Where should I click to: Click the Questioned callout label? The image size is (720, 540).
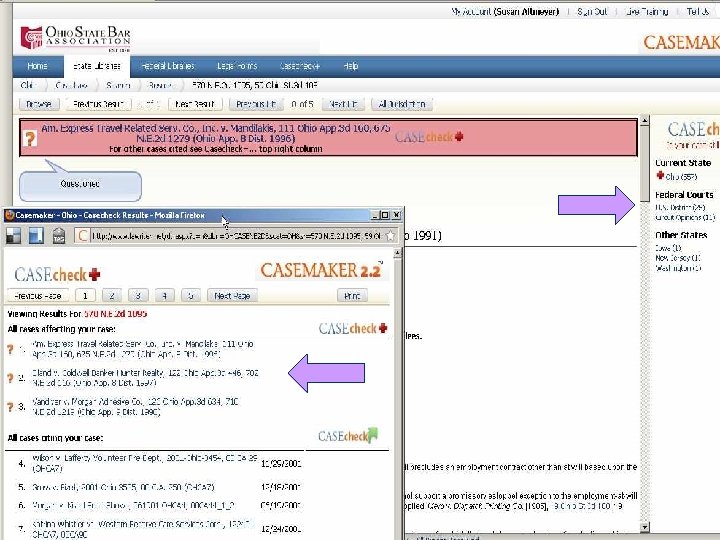[x=80, y=184]
